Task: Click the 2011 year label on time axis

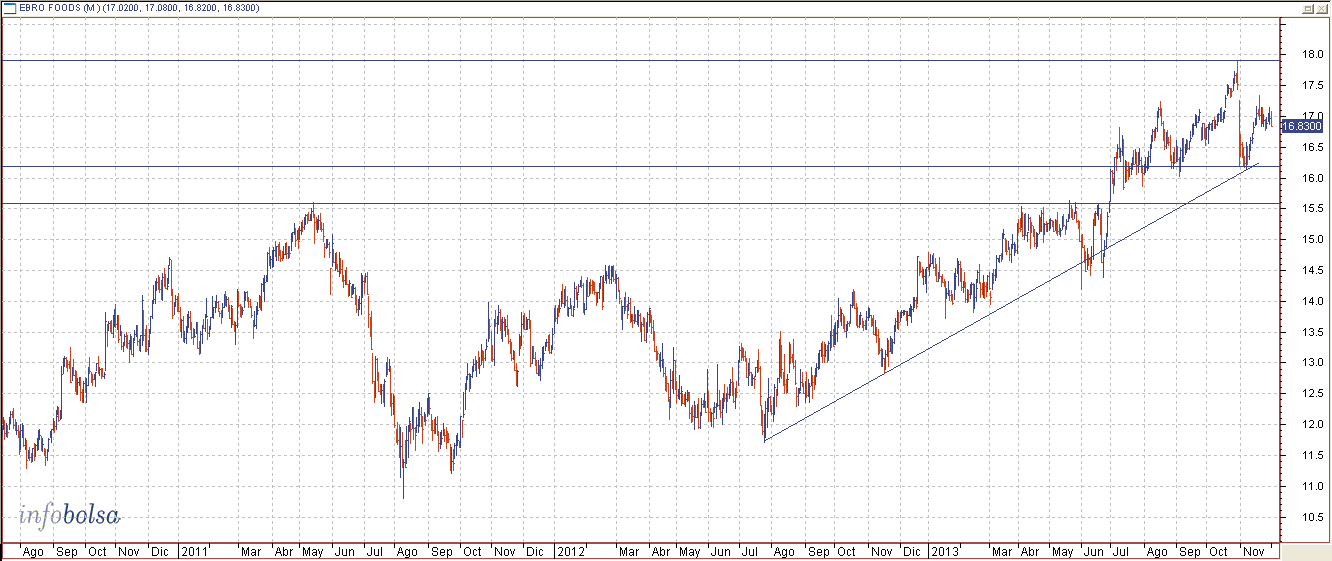Action: click(x=194, y=552)
